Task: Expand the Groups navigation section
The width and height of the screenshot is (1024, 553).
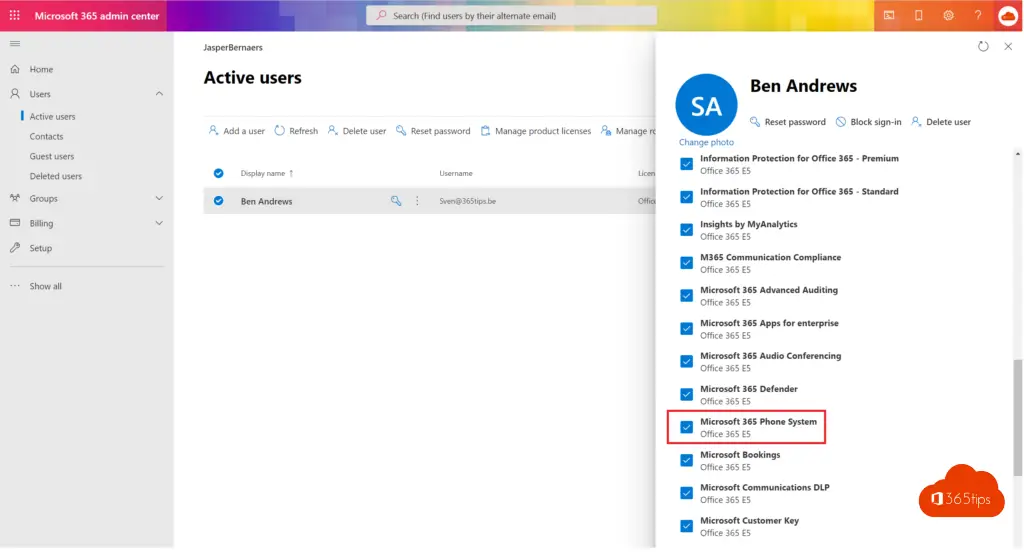Action: tap(159, 199)
